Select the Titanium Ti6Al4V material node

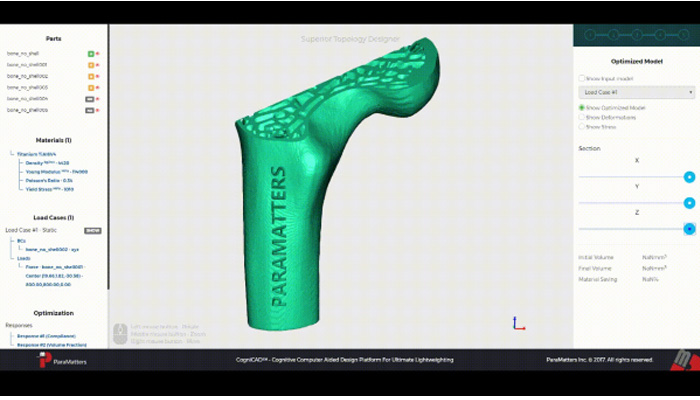[x=37, y=154]
